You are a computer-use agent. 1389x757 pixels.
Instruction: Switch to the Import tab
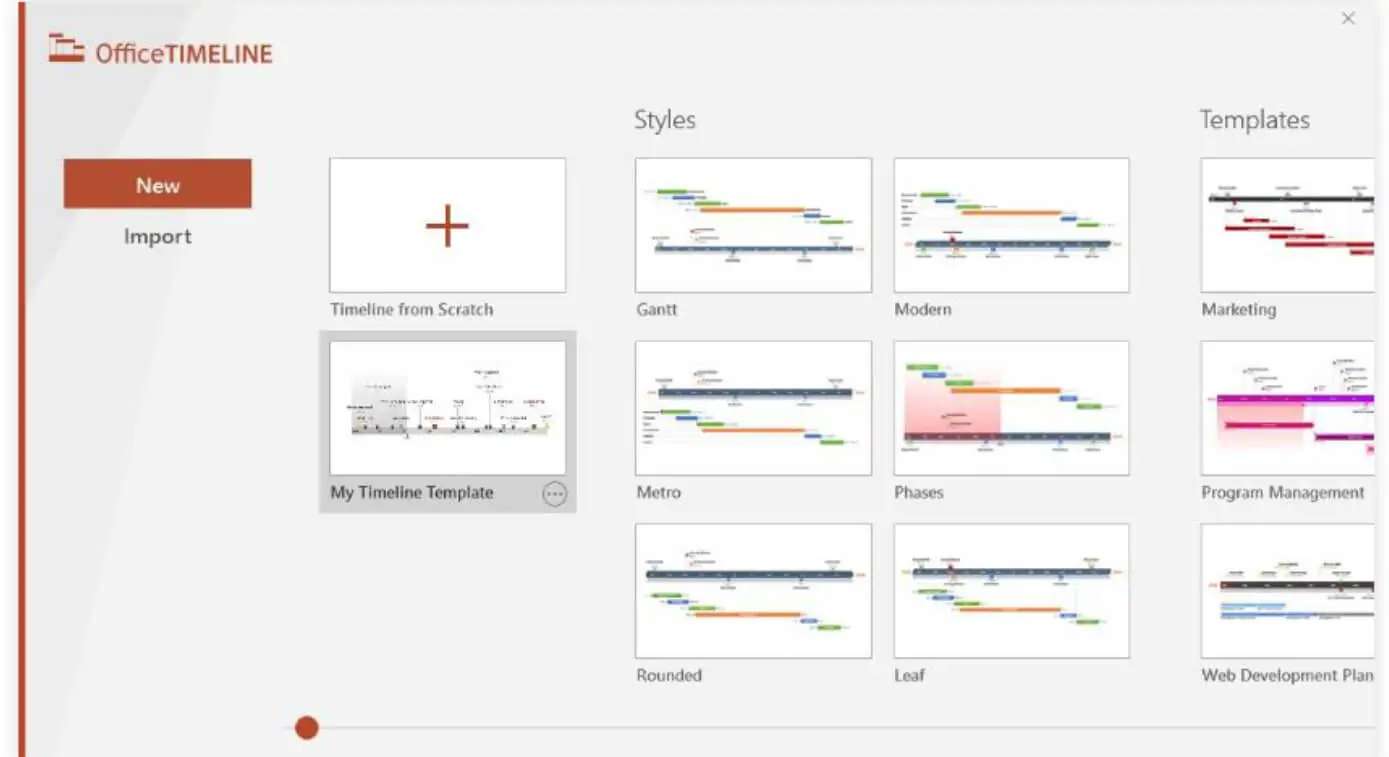coord(158,237)
